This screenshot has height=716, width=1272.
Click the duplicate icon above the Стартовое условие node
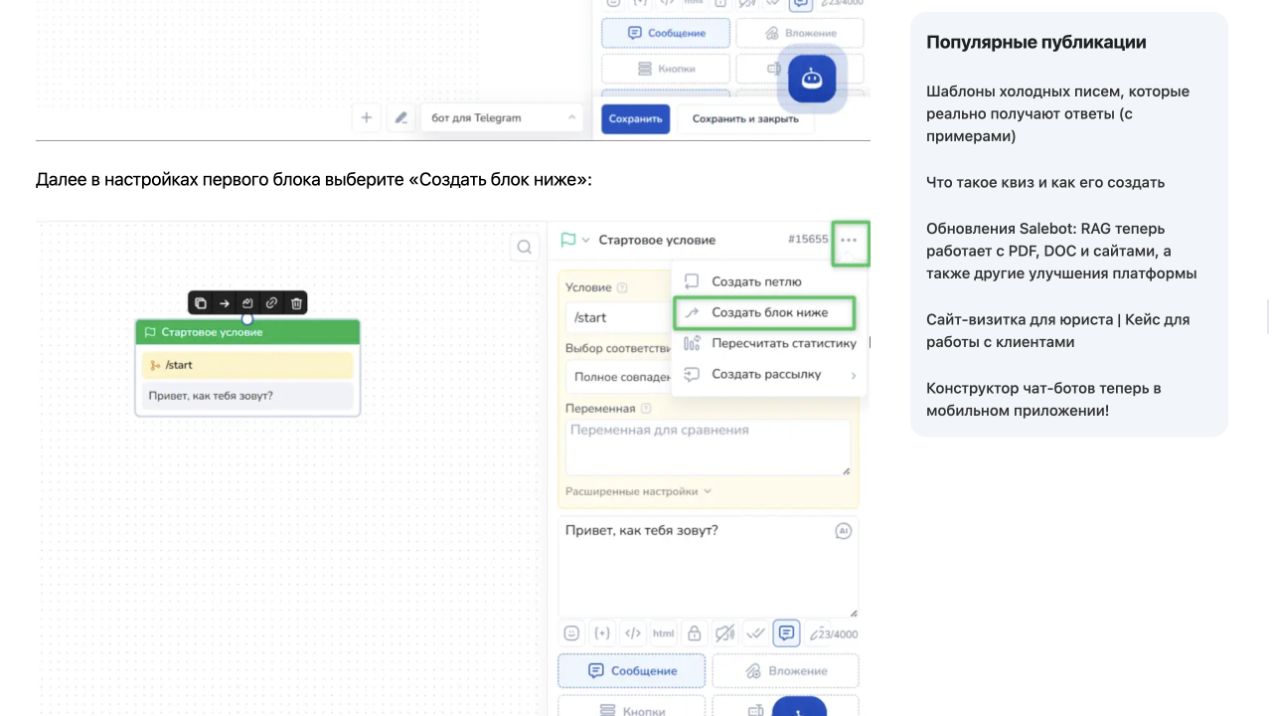(x=200, y=303)
